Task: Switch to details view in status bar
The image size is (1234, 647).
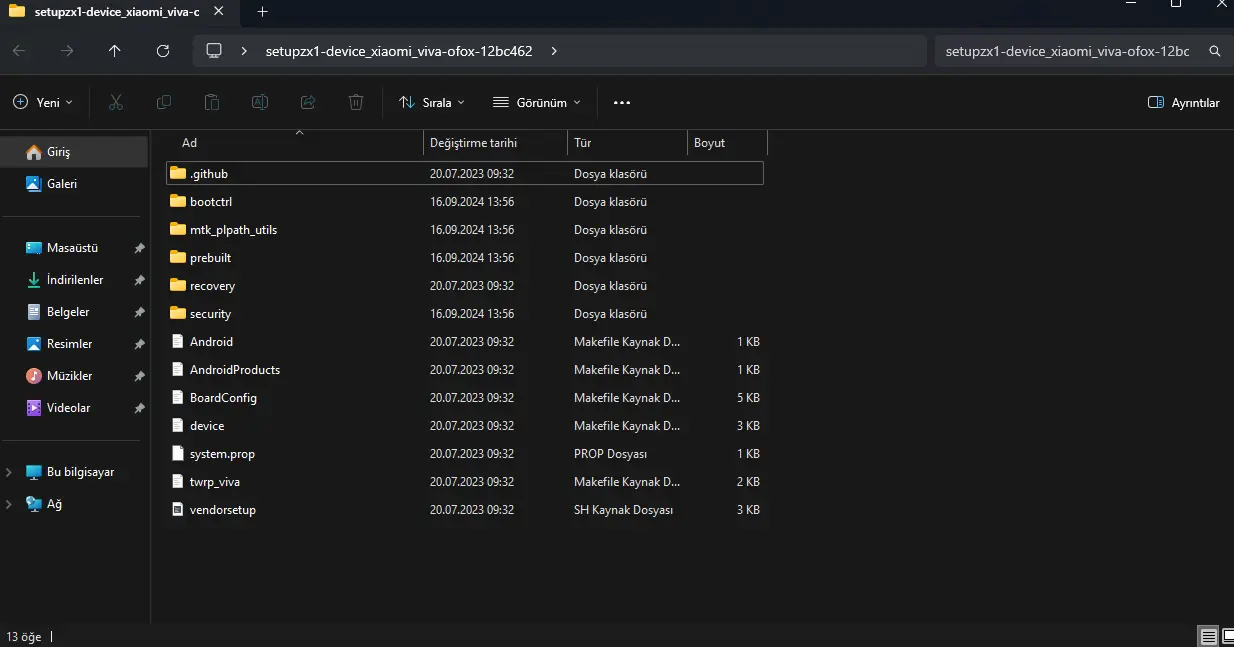Action: click(x=1208, y=637)
